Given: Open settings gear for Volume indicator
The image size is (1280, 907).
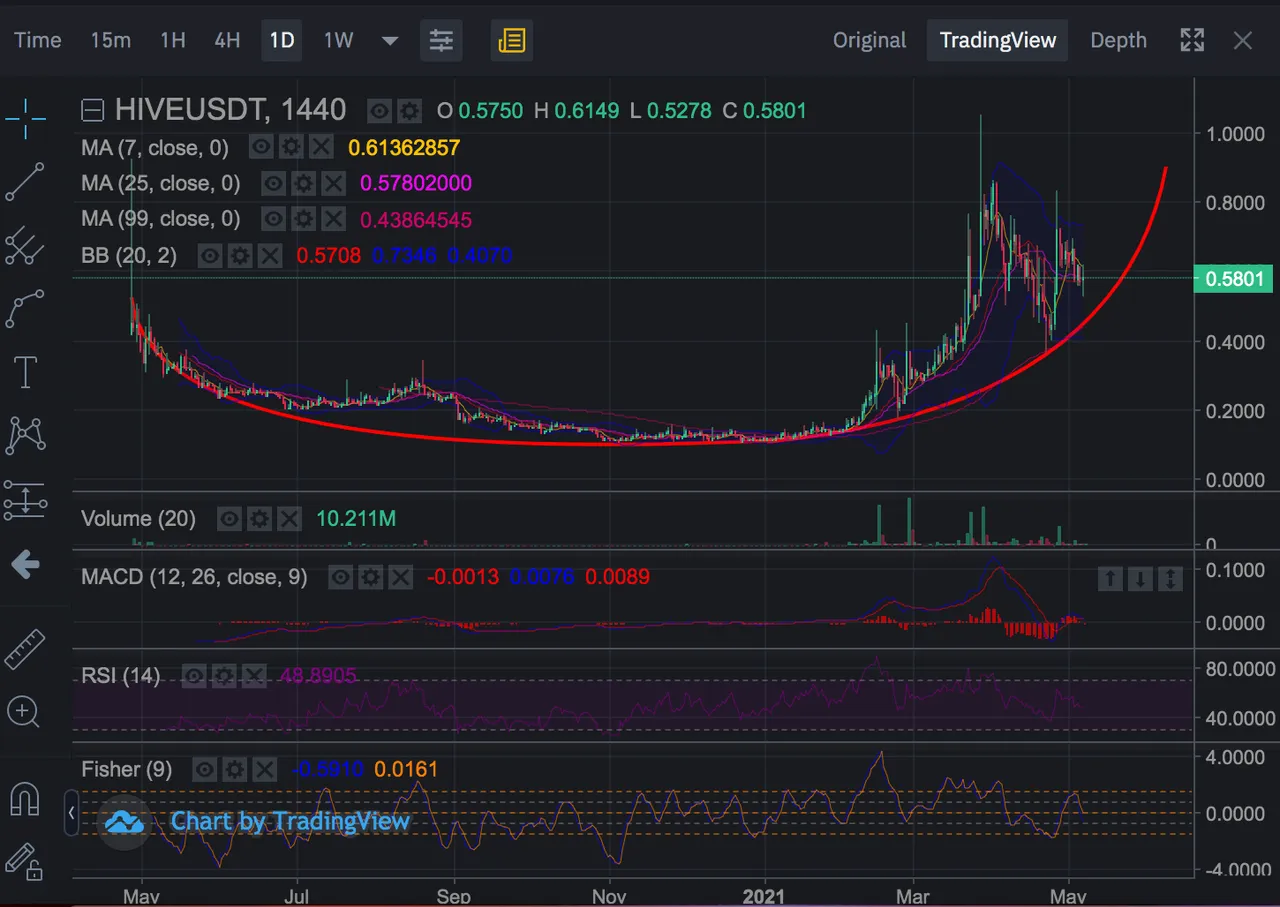Looking at the screenshot, I should pos(259,519).
